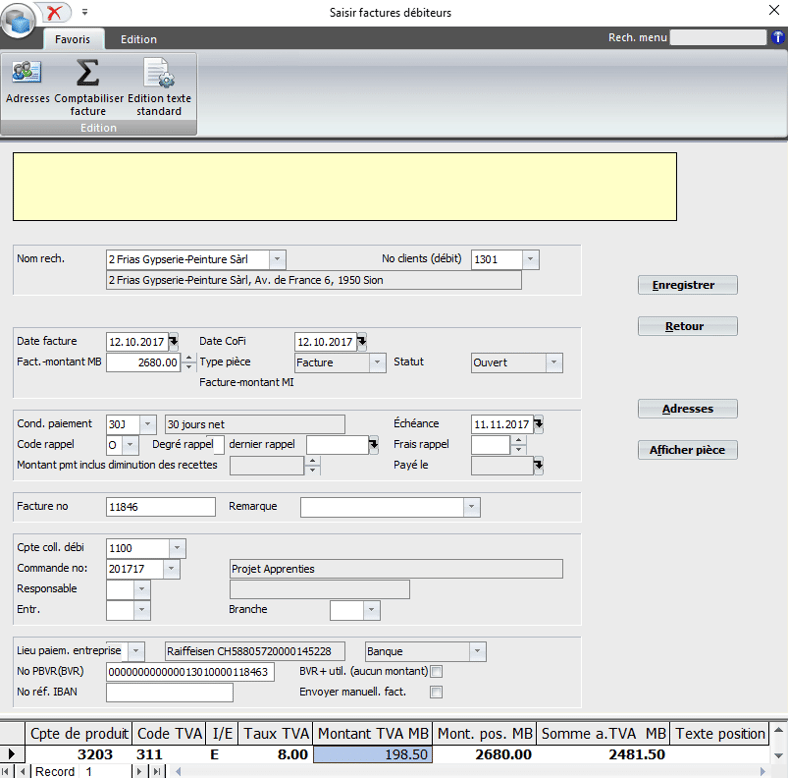Open Type pièce Facture dropdown
The height and width of the screenshot is (778, 788).
tap(377, 362)
